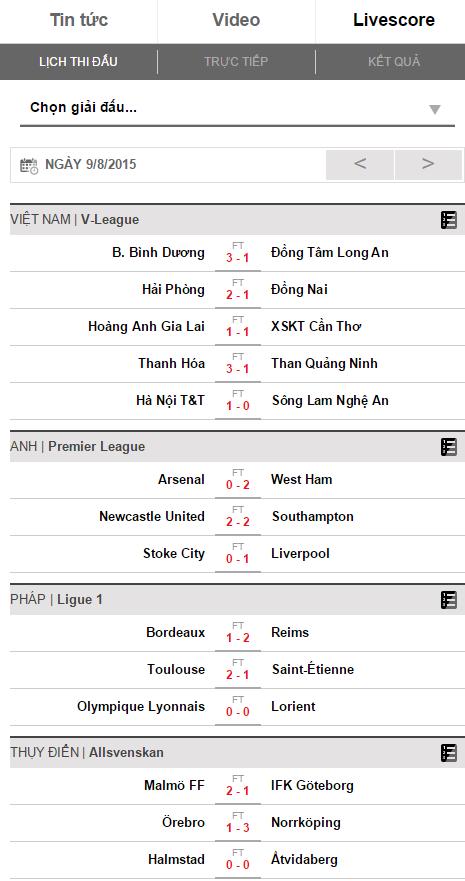Screen dimensions: 465x881
Task: Select the Lịch thi đấu sub-tab
Action: pos(79,62)
